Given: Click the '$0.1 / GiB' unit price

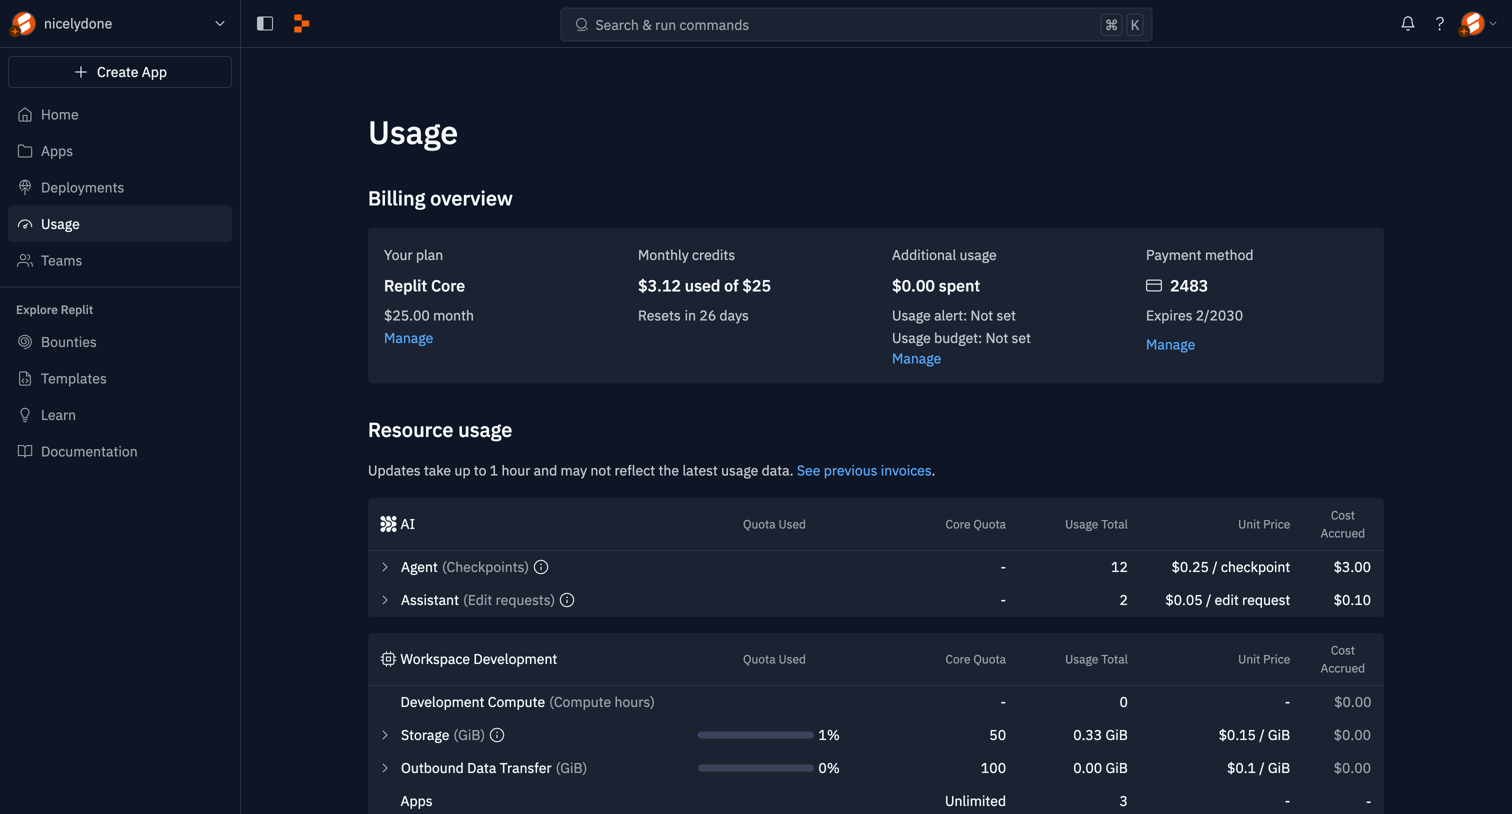Looking at the screenshot, I should tap(1258, 768).
